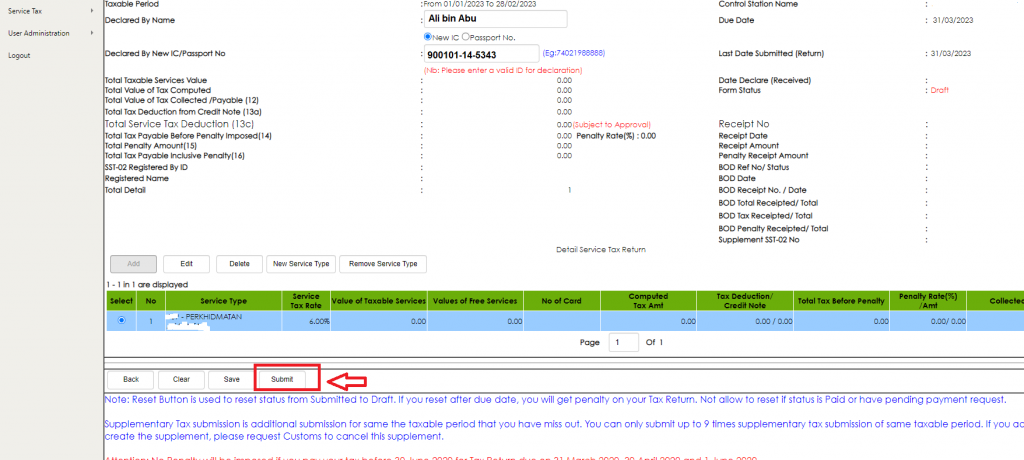
Task: Click the IC number input field
Action: (479, 54)
